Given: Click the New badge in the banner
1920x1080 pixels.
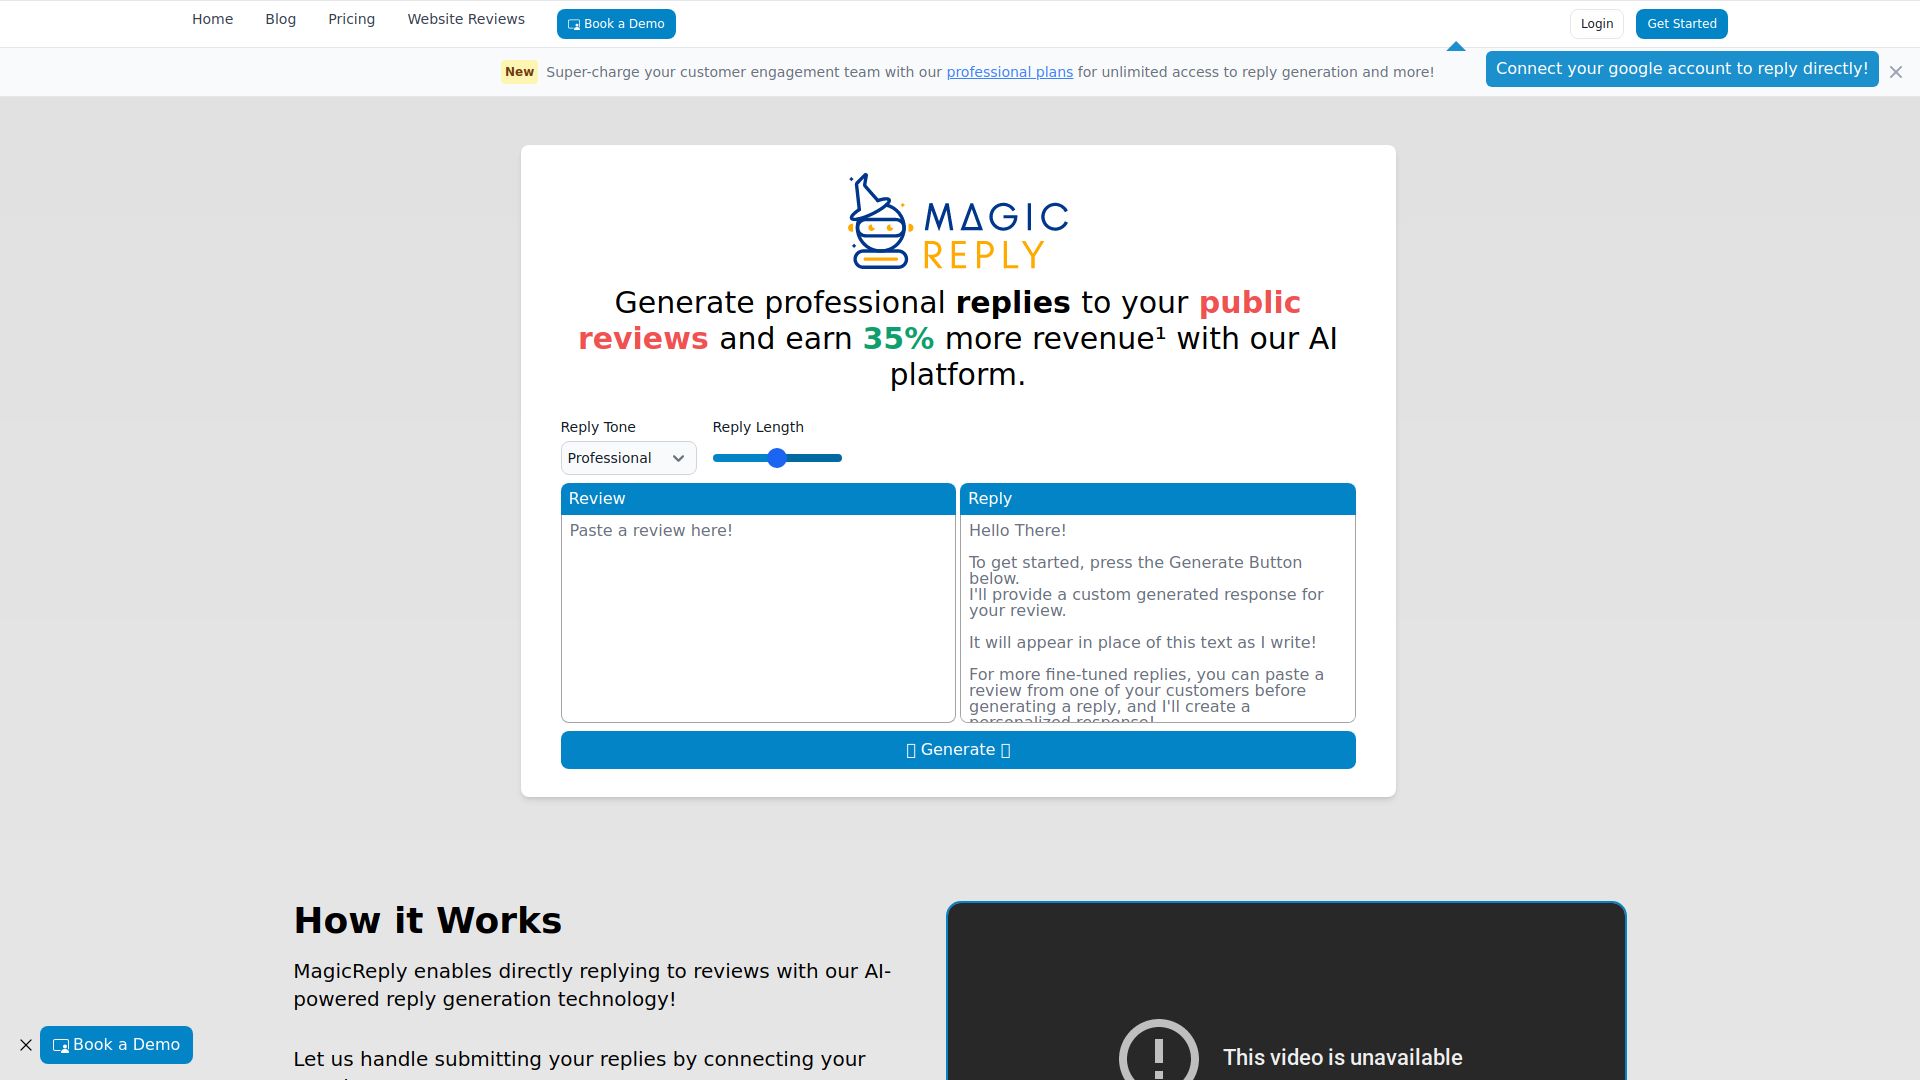Looking at the screenshot, I should pos(520,71).
